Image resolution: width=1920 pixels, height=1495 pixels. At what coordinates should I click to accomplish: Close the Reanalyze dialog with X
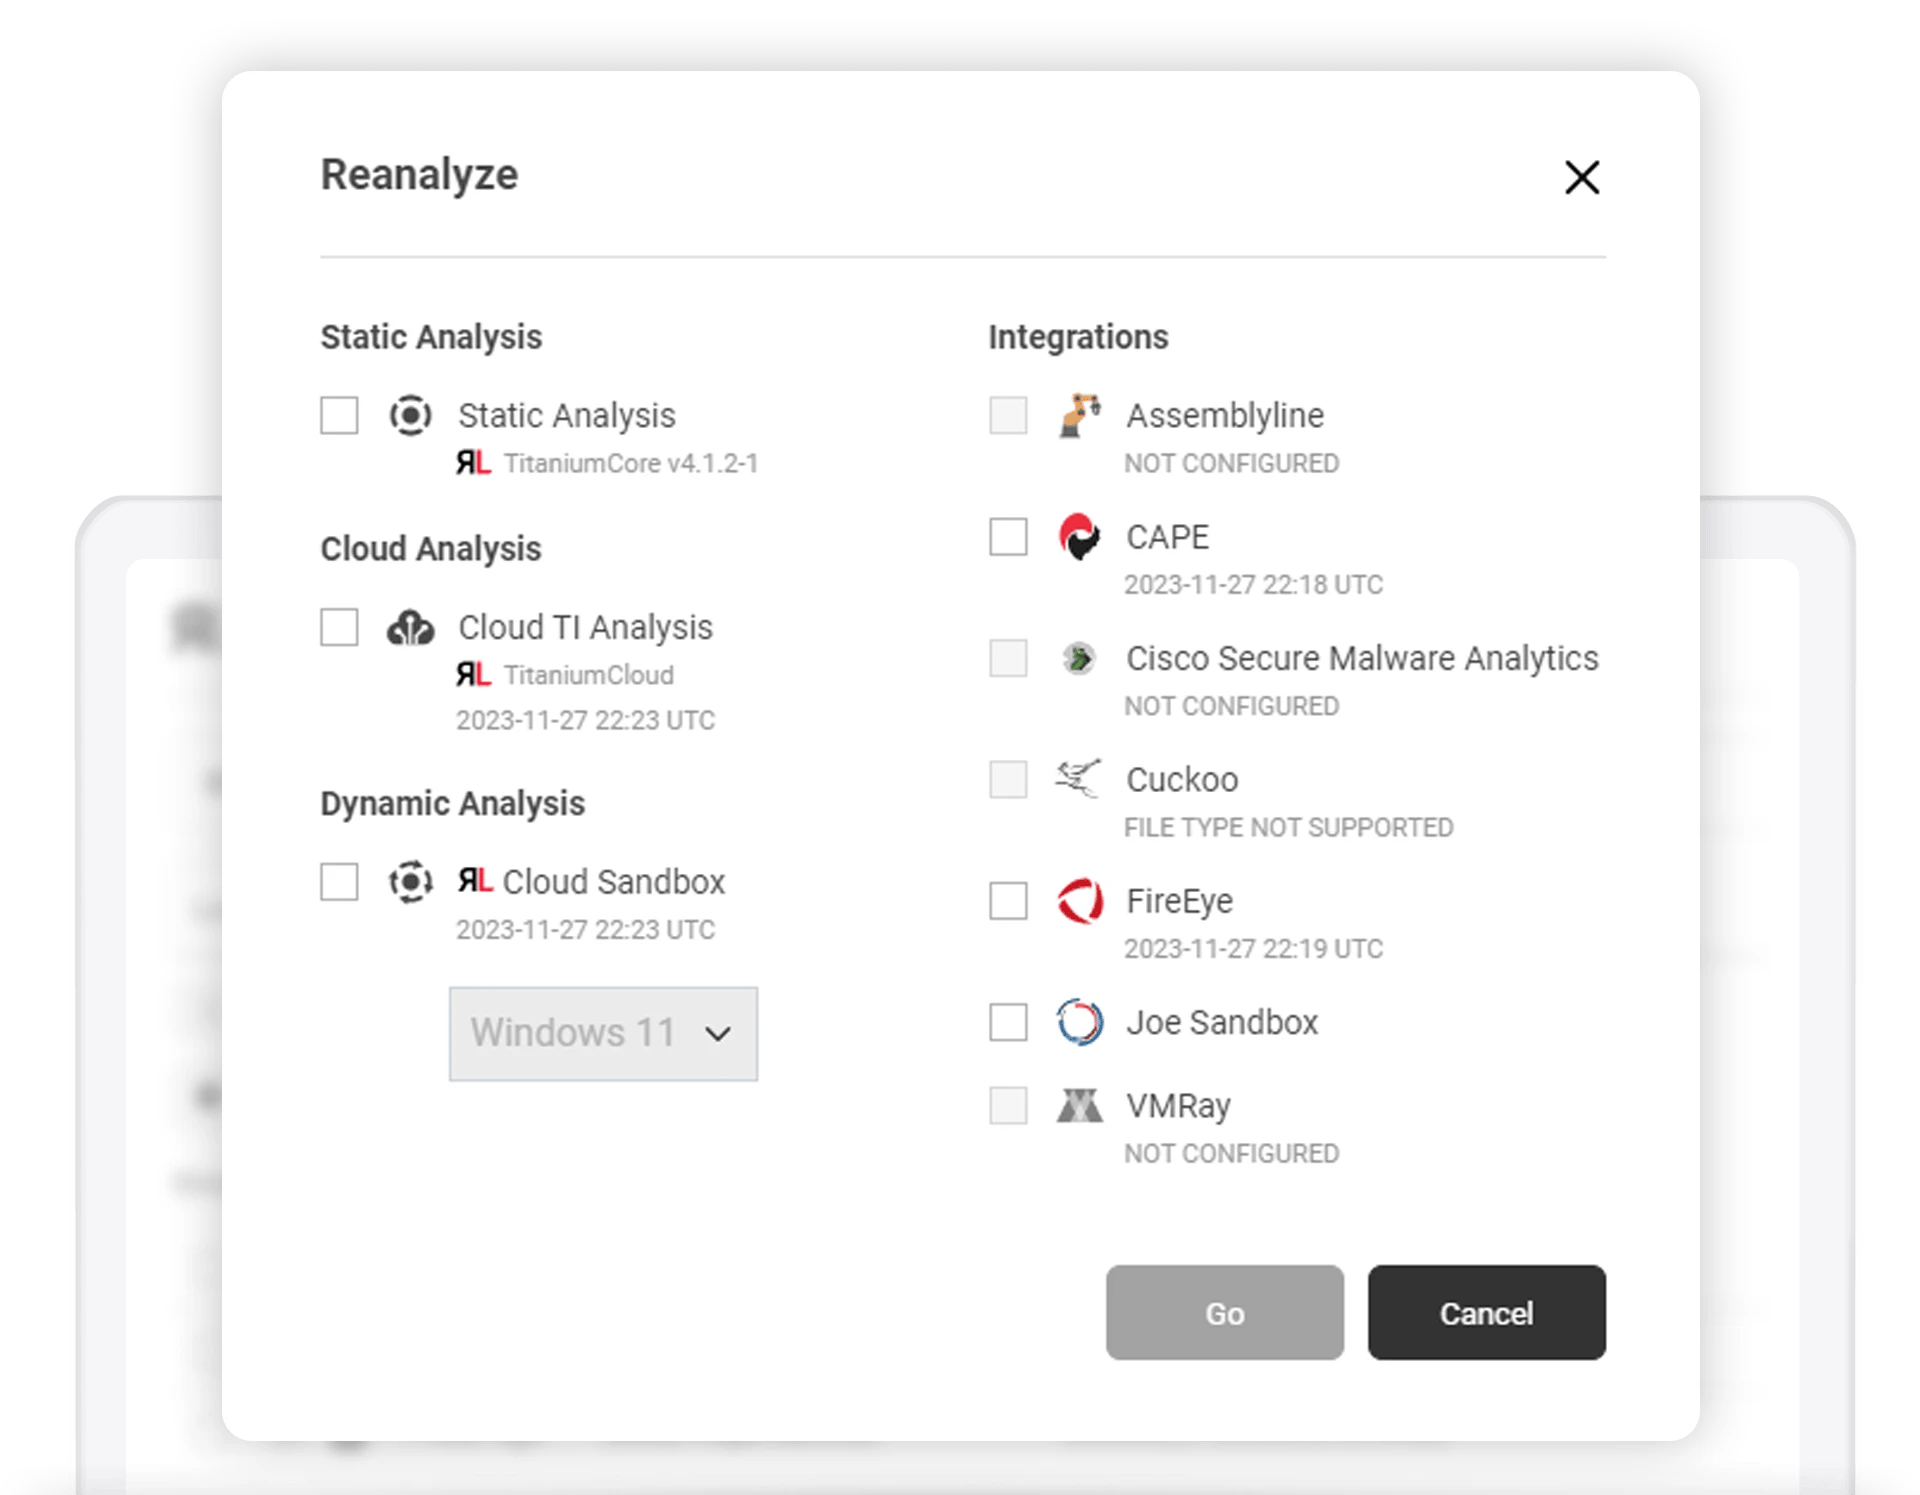(x=1582, y=178)
